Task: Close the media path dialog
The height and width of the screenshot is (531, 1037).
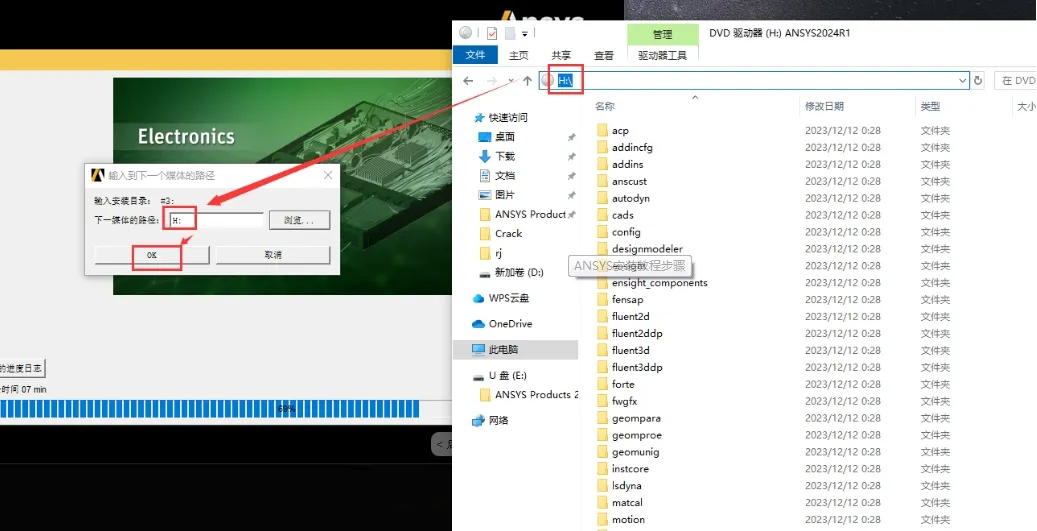Action: pos(328,175)
